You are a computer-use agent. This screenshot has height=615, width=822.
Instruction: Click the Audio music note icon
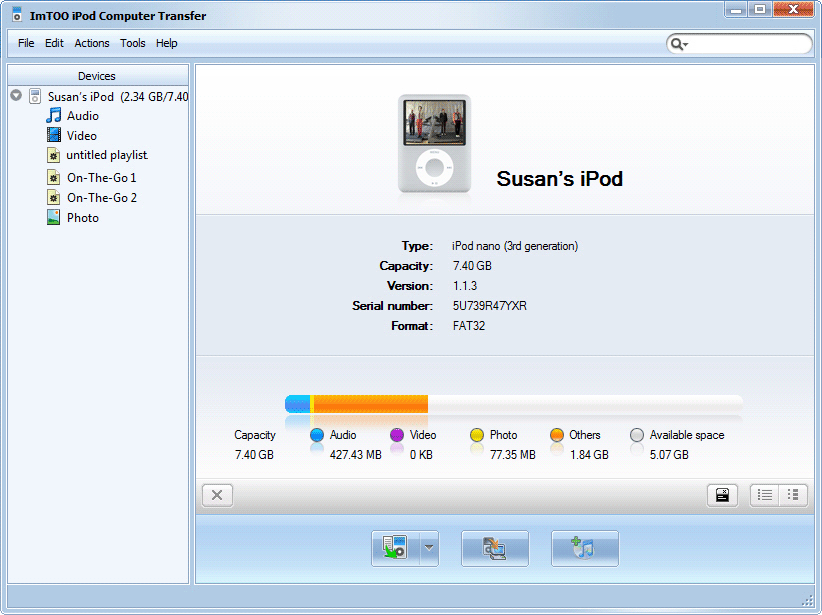pos(53,115)
